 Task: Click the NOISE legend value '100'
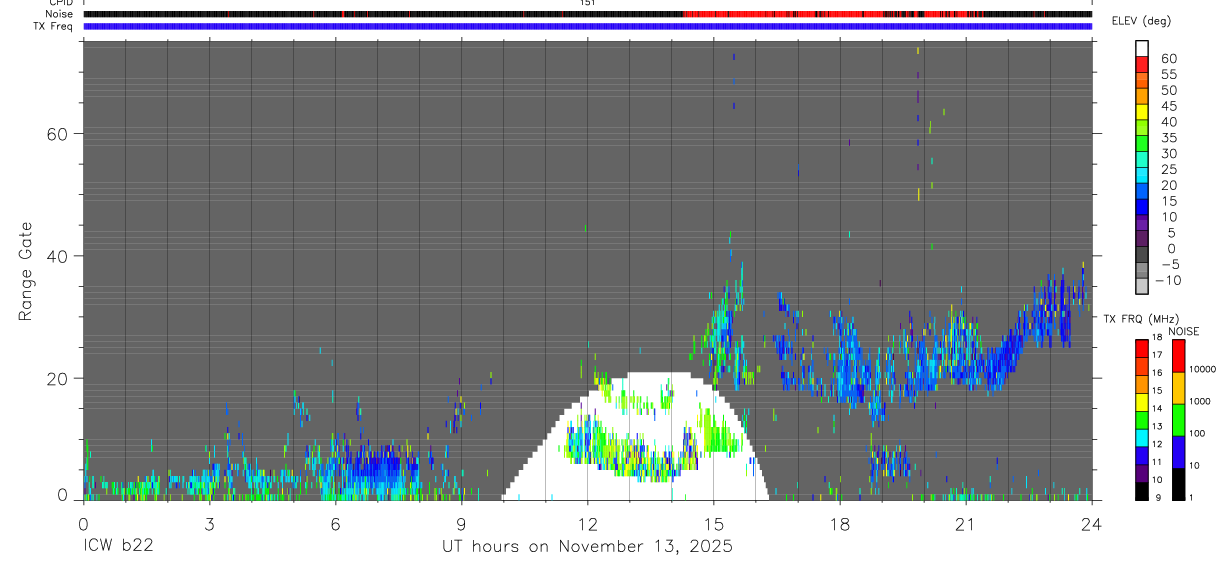1199,433
